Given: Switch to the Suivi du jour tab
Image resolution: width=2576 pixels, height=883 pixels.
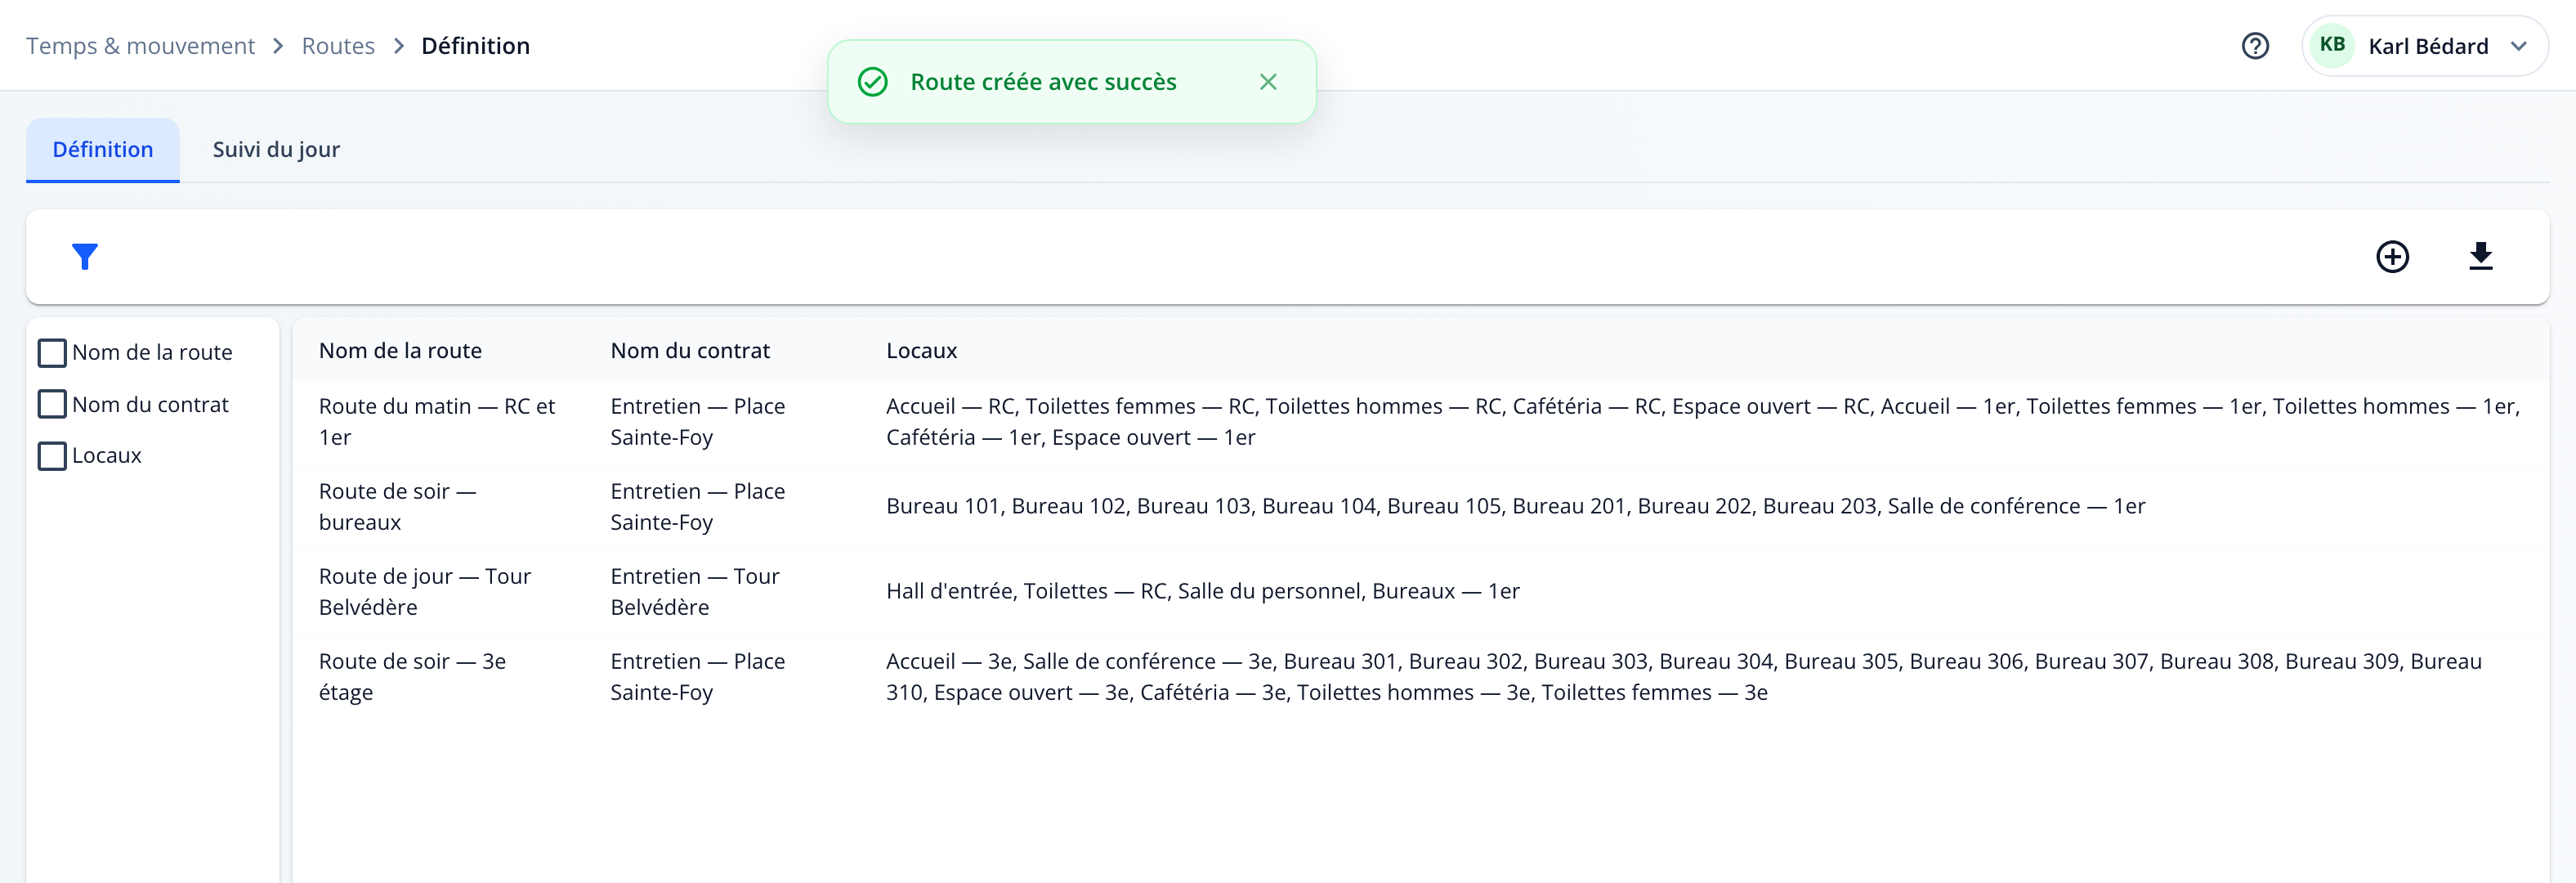Looking at the screenshot, I should tap(276, 150).
